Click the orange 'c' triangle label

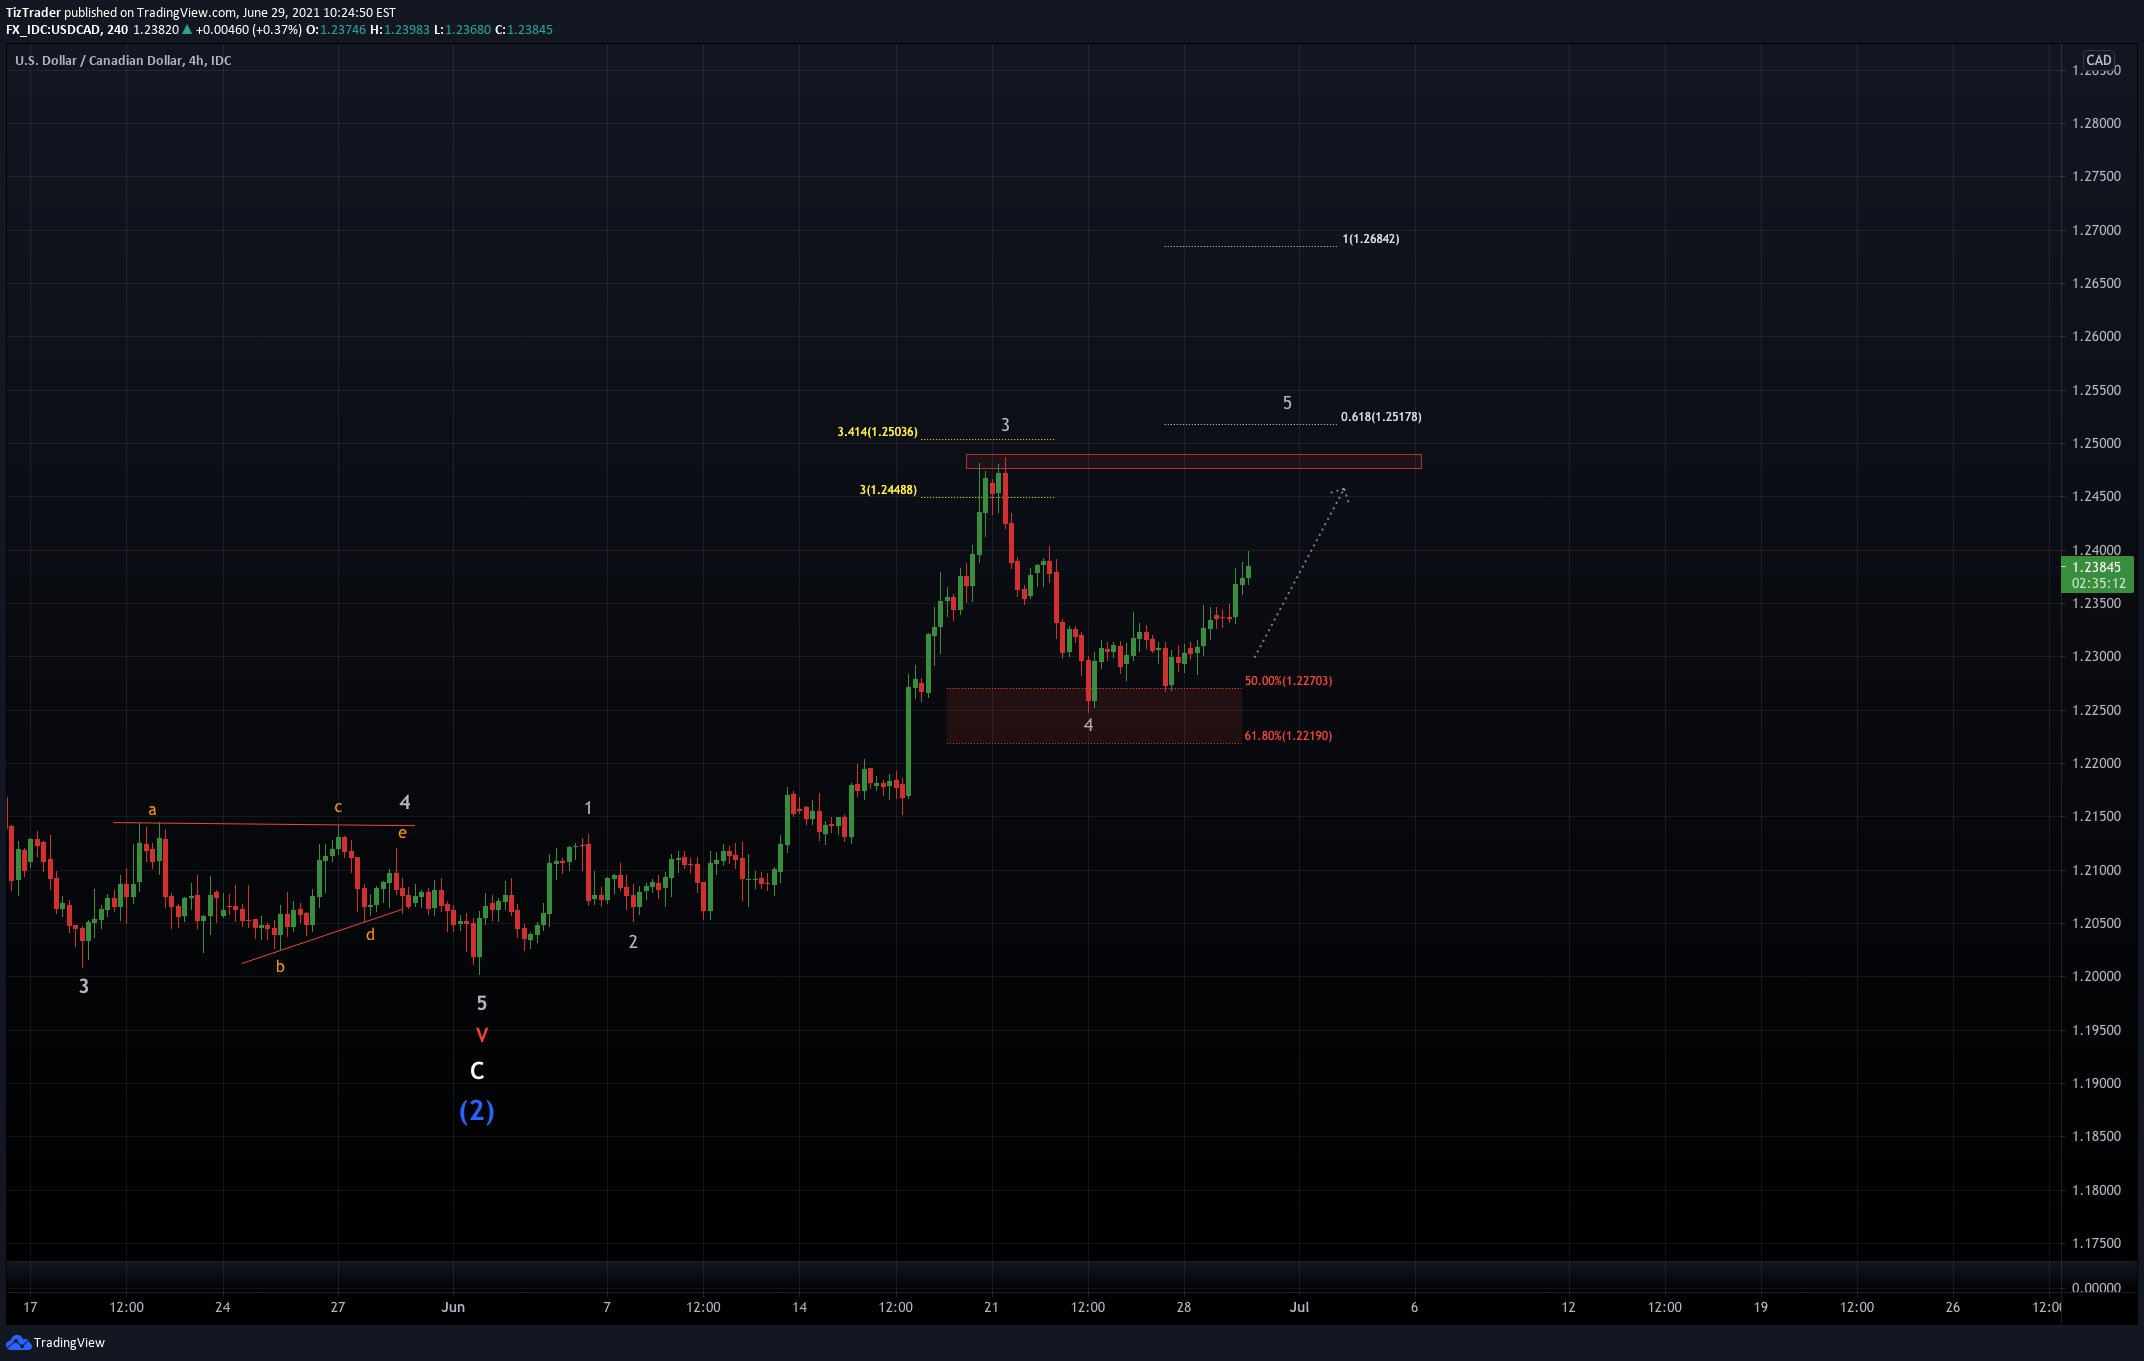tap(338, 807)
